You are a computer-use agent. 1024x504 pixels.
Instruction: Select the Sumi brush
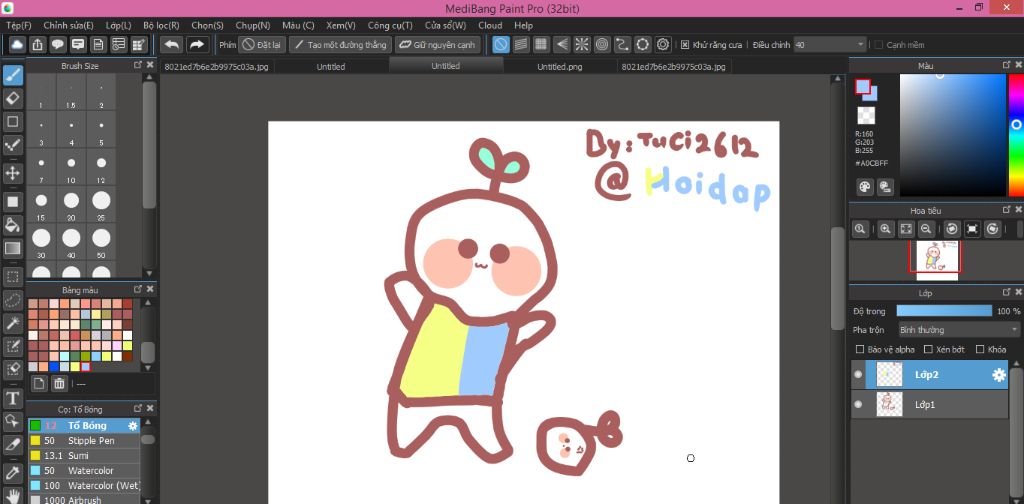(84, 456)
